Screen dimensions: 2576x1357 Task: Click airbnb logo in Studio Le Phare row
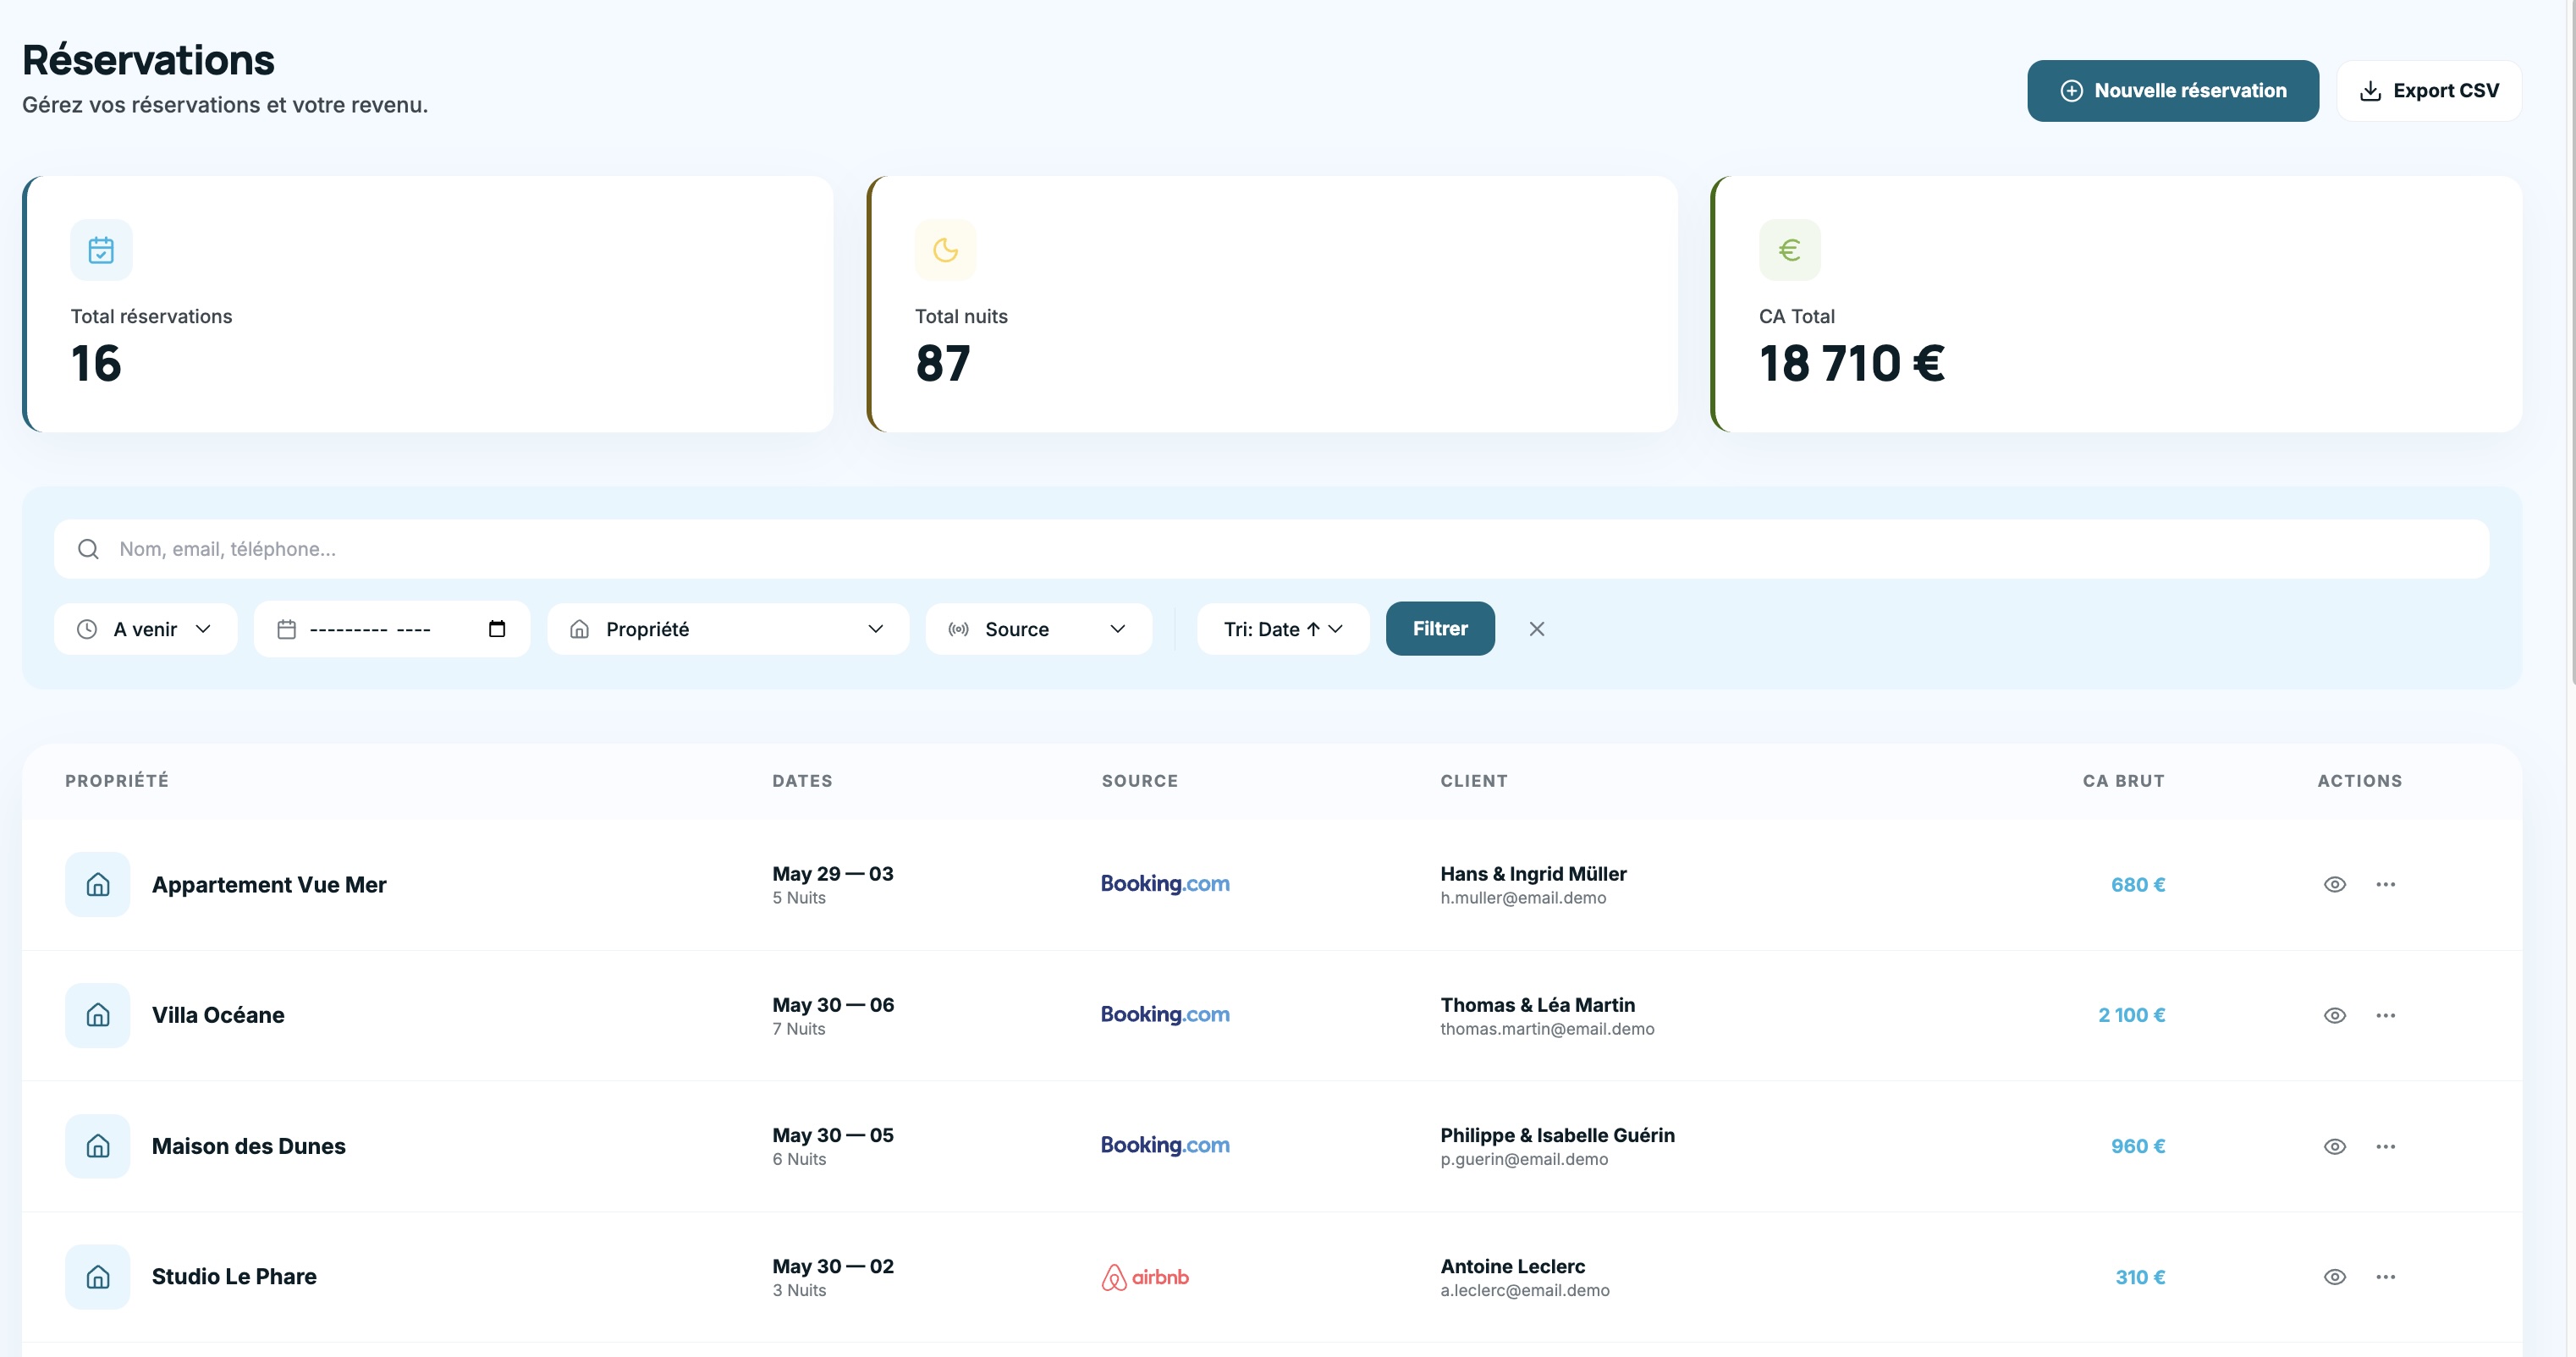click(x=1145, y=1278)
